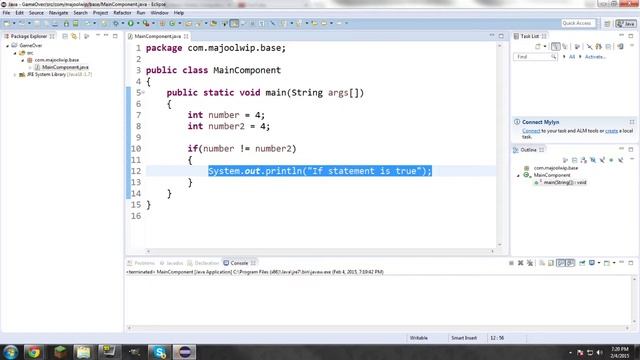The width and height of the screenshot is (640, 360).
Task: Open the Run menu
Action: (141, 13)
